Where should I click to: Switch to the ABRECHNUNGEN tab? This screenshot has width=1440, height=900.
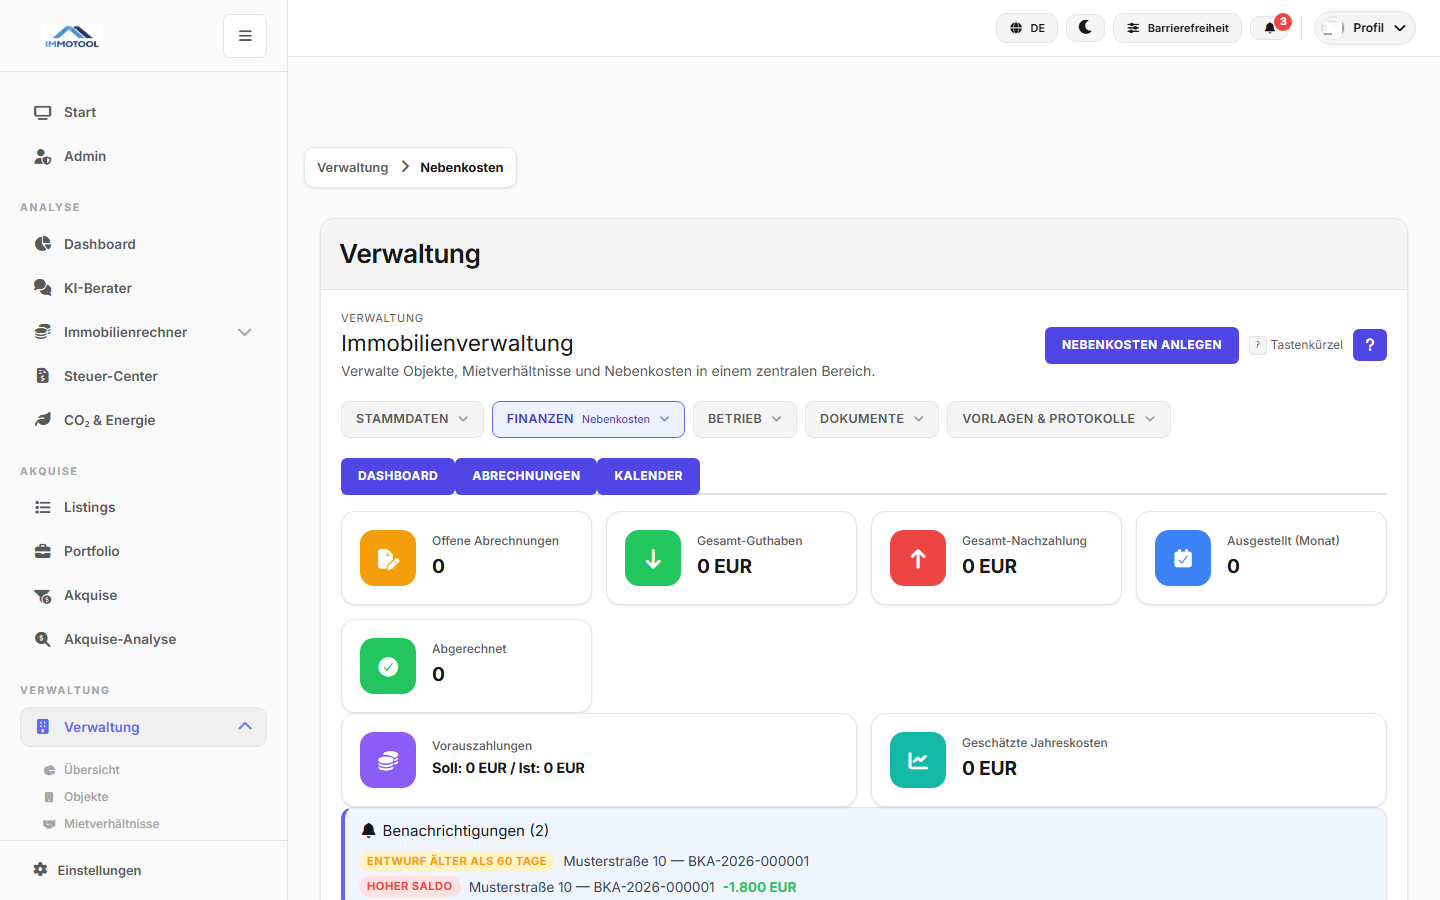526,476
